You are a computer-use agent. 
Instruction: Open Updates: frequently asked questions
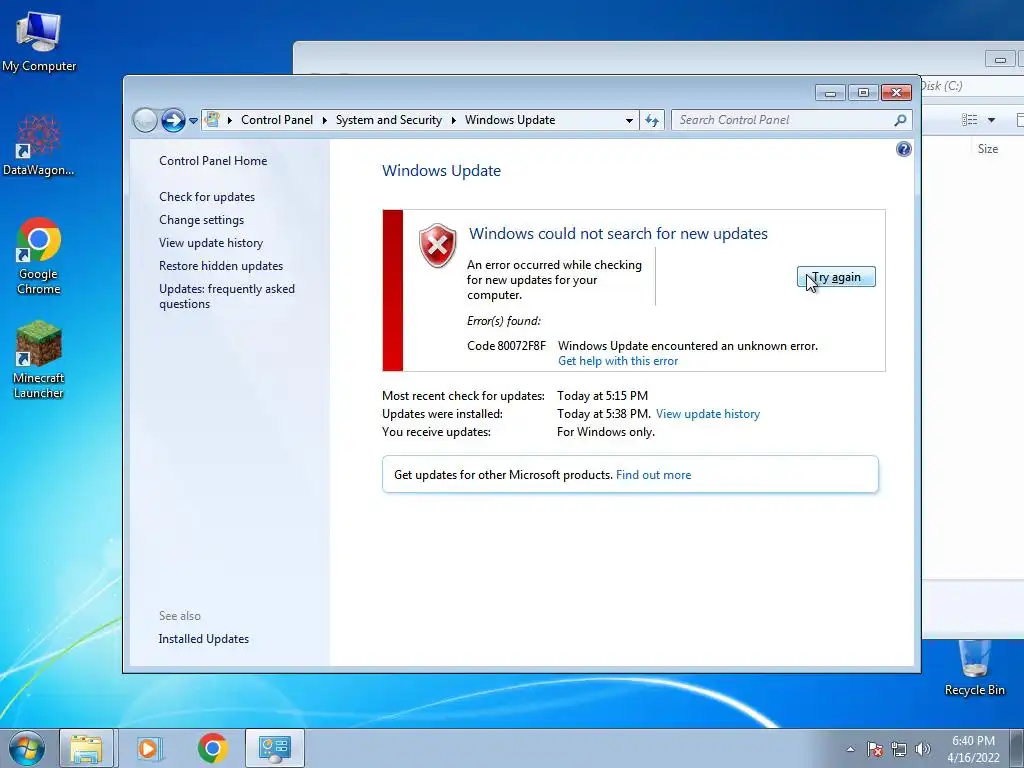pyautogui.click(x=227, y=296)
